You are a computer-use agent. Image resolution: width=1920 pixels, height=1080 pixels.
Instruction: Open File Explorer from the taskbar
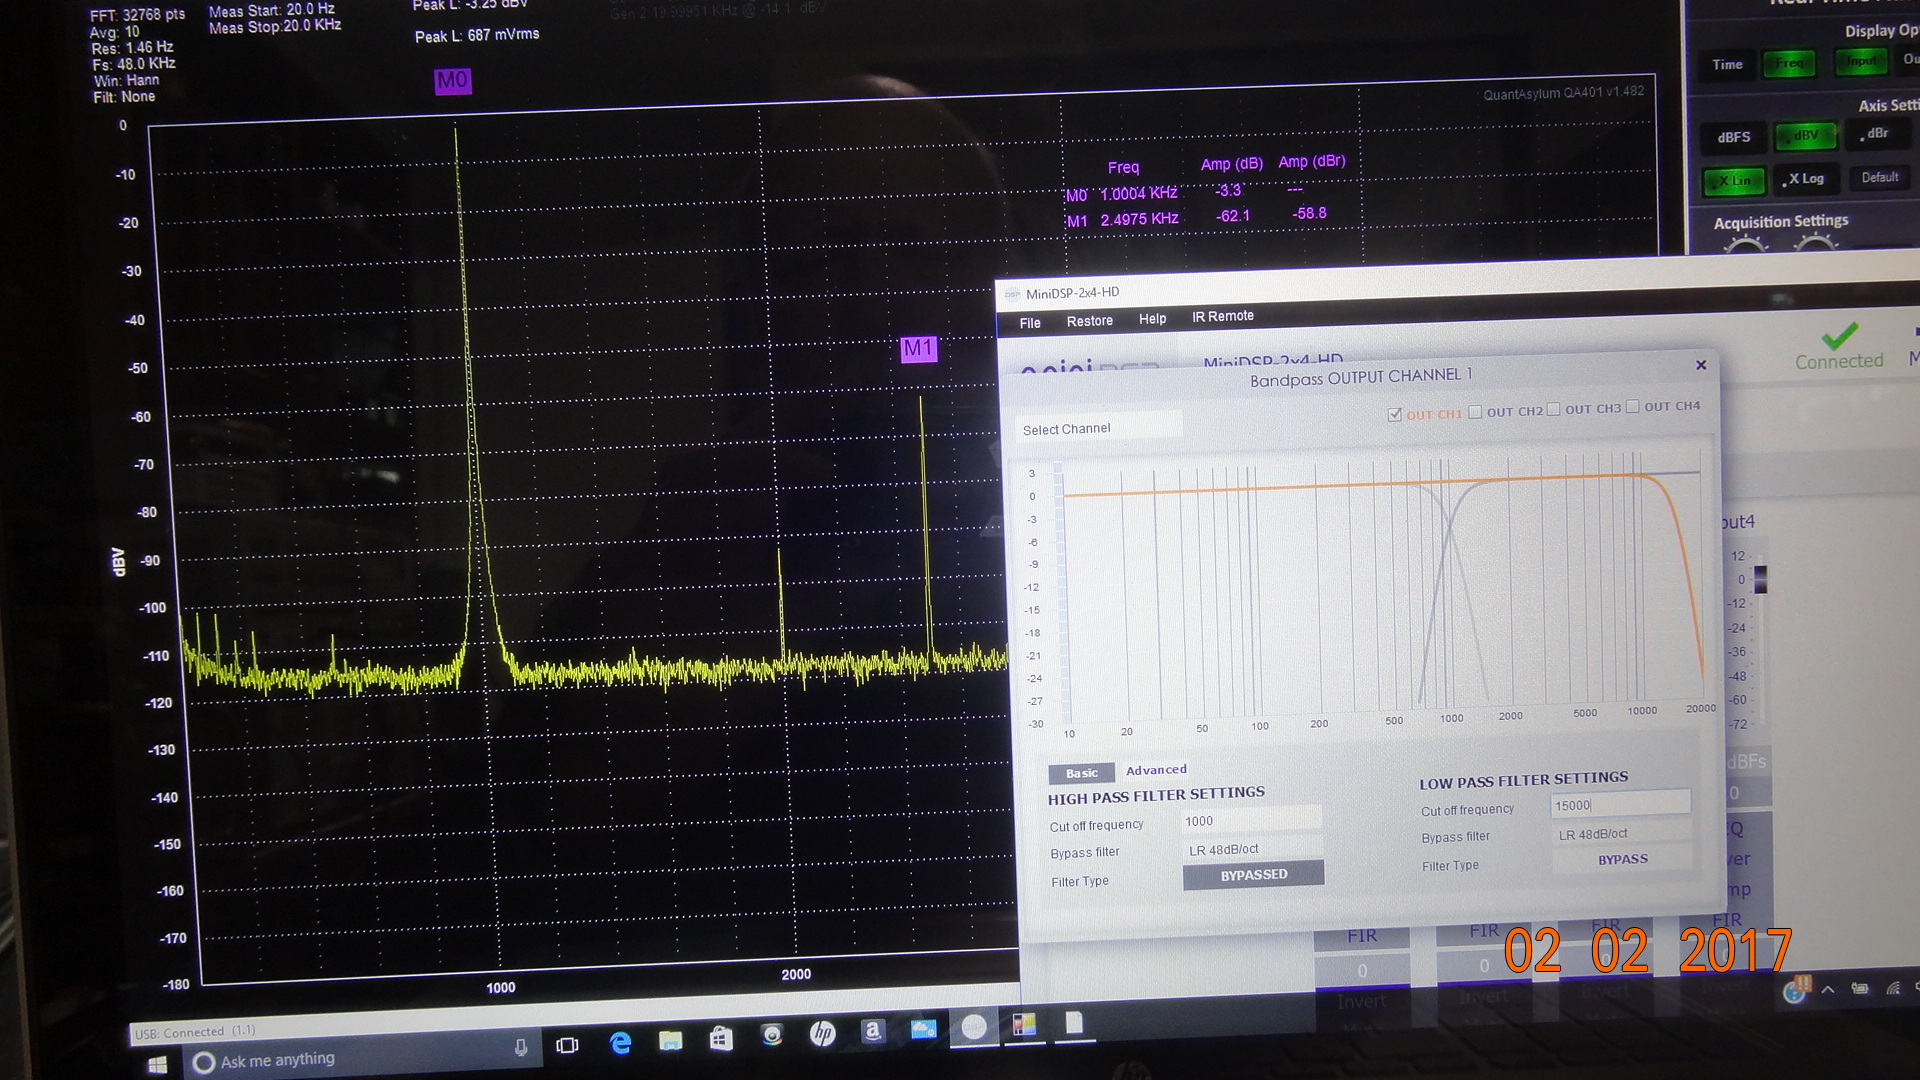pos(670,1040)
